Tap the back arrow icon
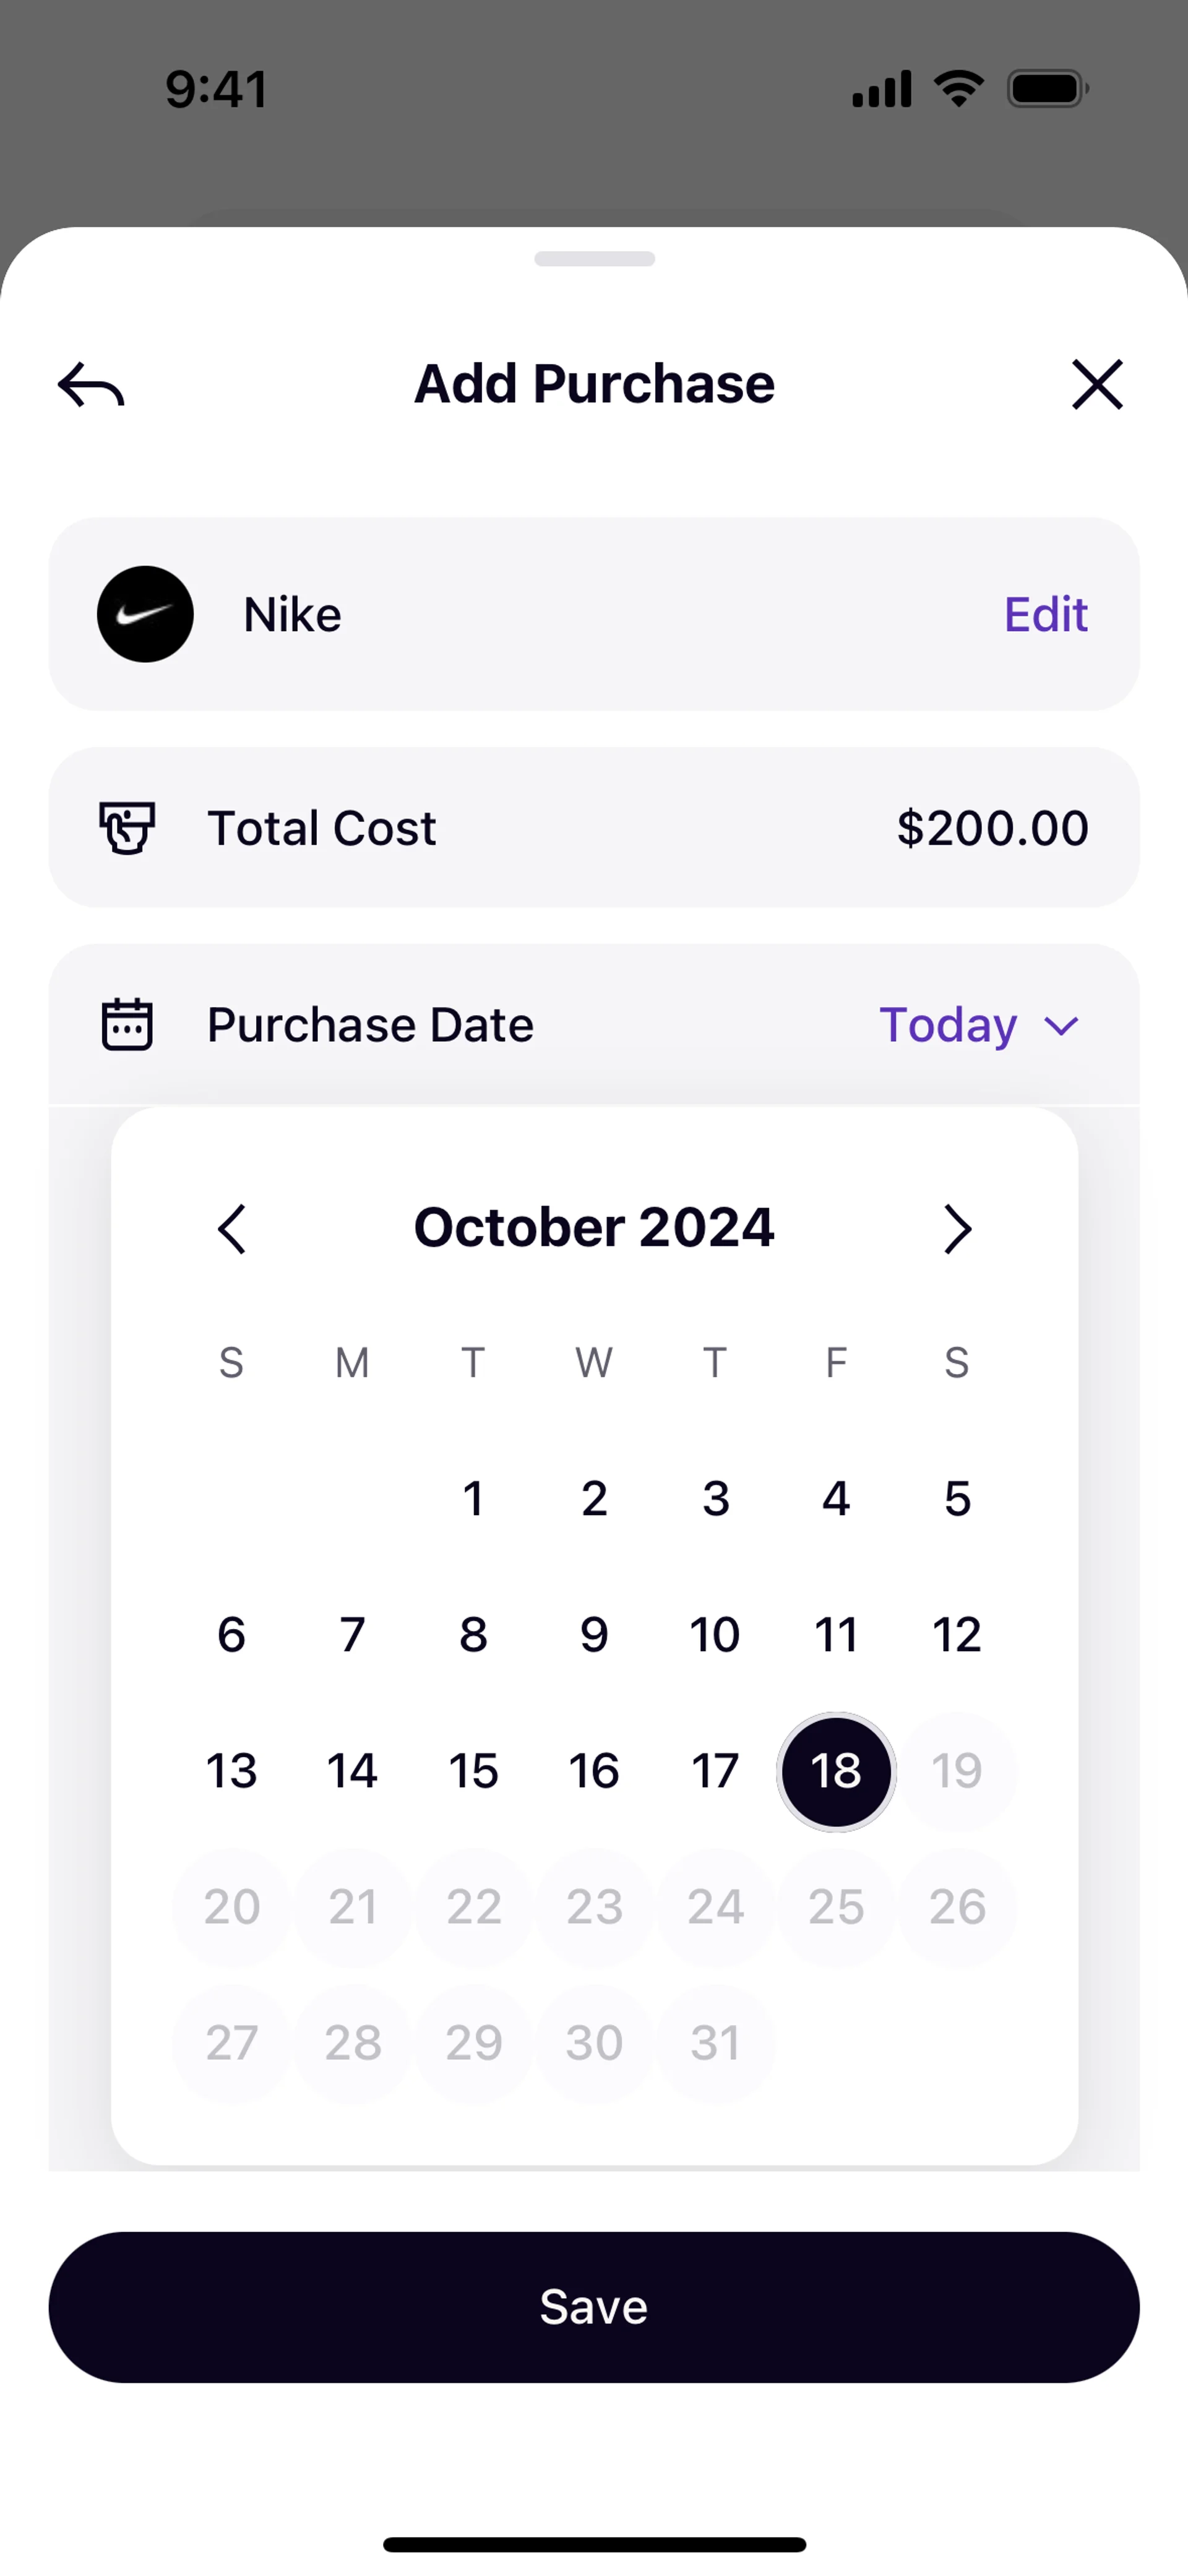The height and width of the screenshot is (2576, 1188). (x=91, y=385)
